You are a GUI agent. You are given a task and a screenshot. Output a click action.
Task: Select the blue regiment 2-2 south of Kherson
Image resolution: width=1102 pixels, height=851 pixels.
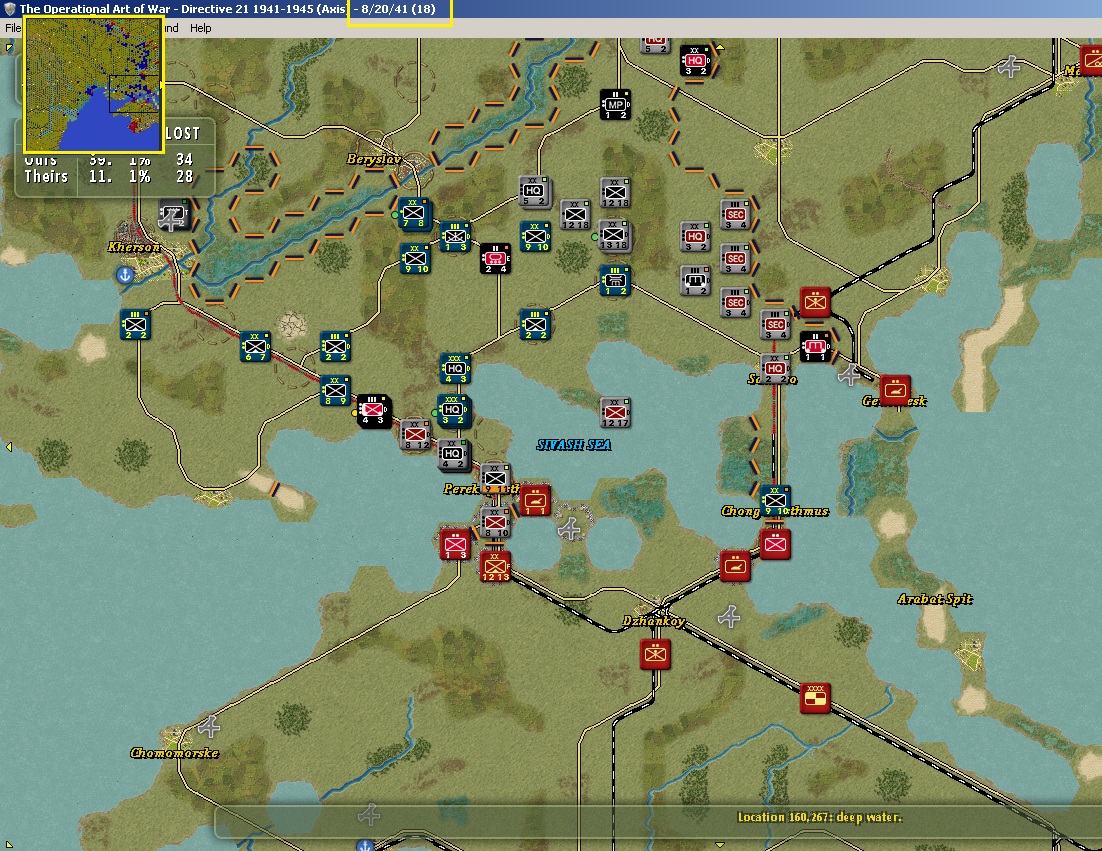coord(135,325)
